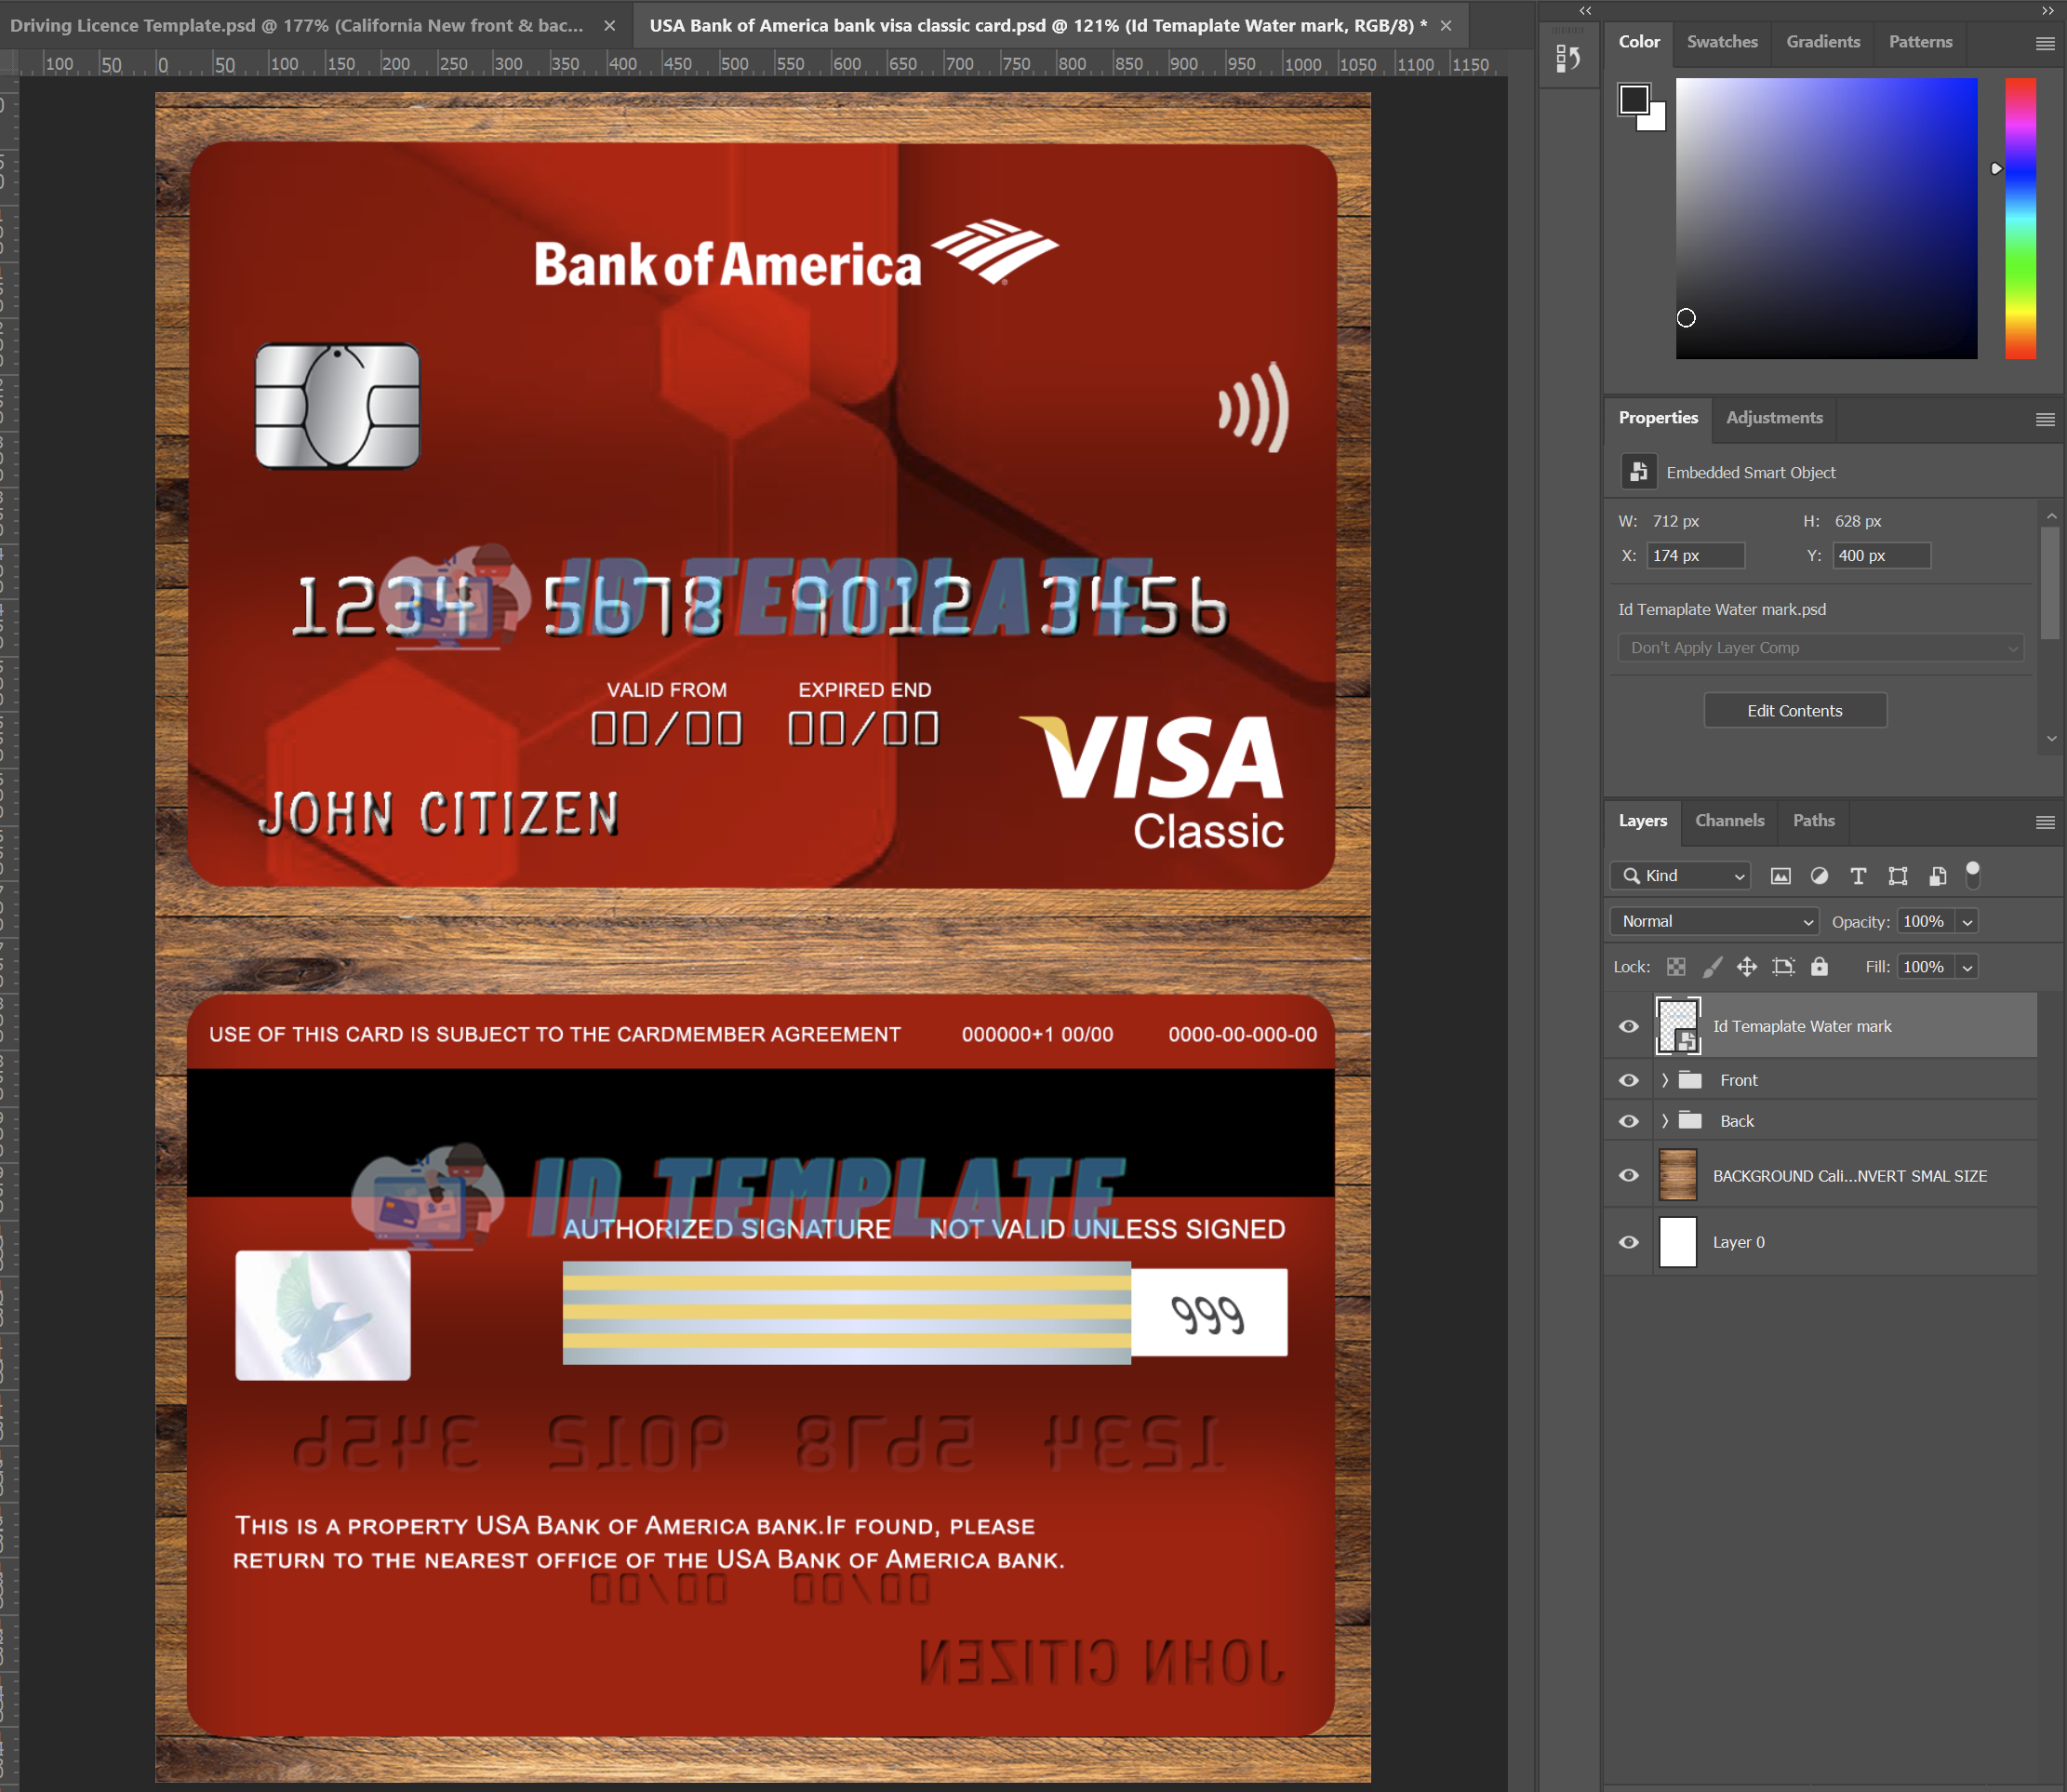
Task: Switch to the Patterns tab
Action: (x=1920, y=42)
